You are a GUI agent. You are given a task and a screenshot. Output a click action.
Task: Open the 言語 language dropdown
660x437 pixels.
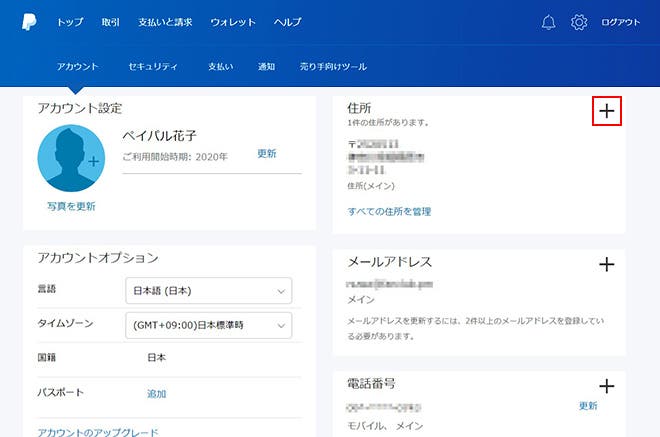[x=211, y=291]
